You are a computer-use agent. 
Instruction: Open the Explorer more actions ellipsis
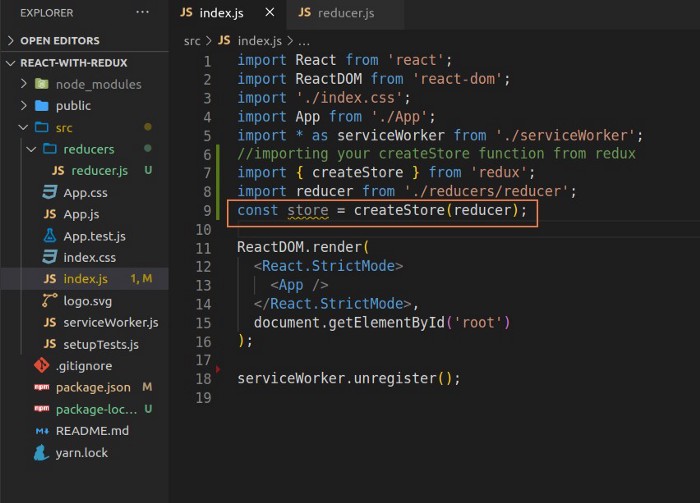(x=142, y=12)
